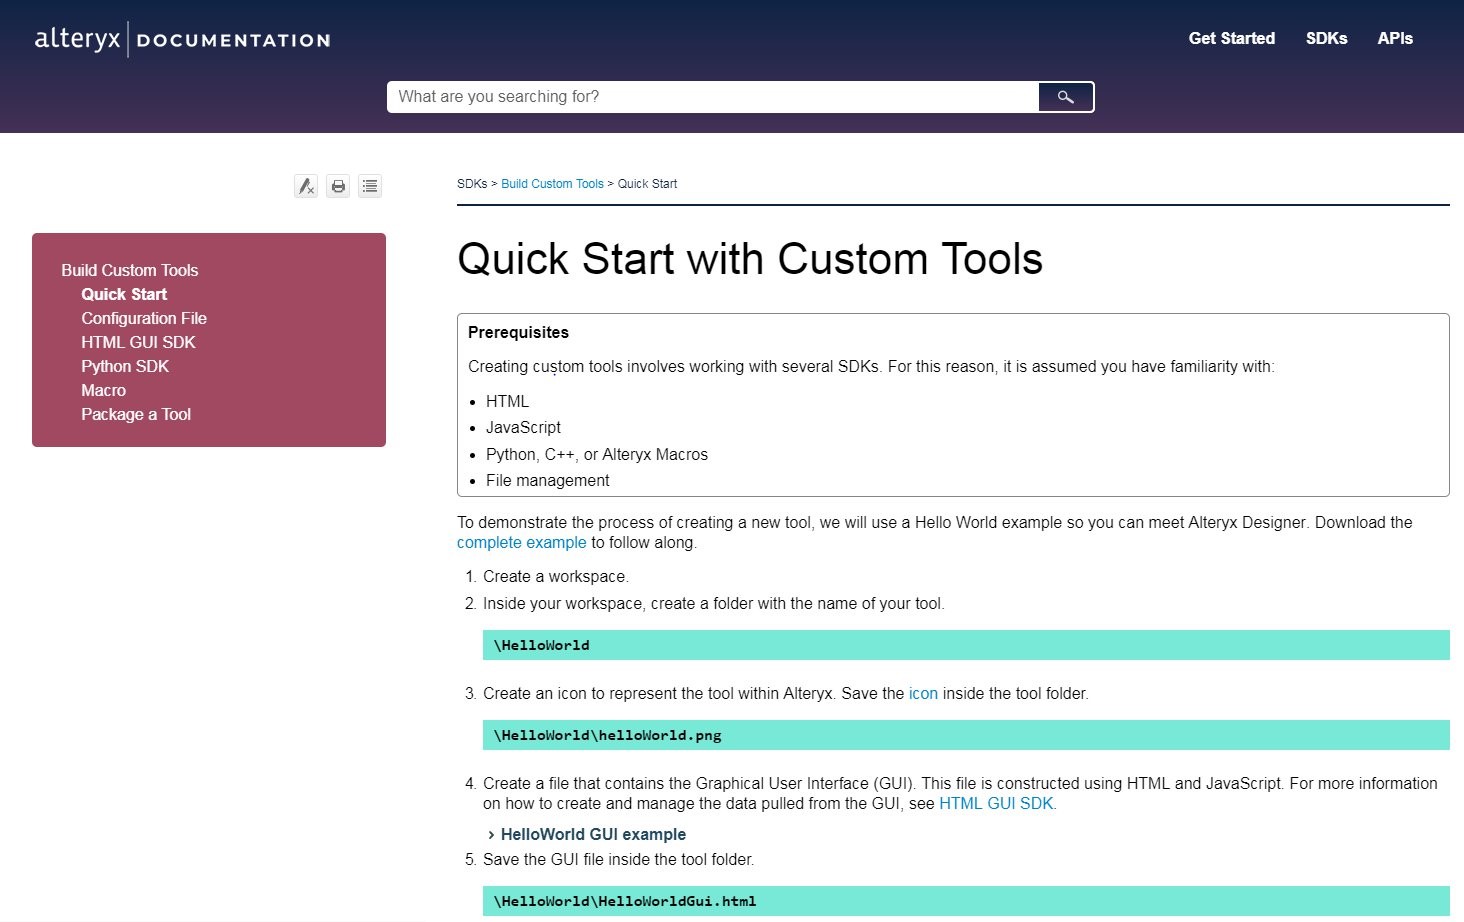Open the HTML GUI SDK inline link
The image size is (1464, 922).
[x=996, y=804]
